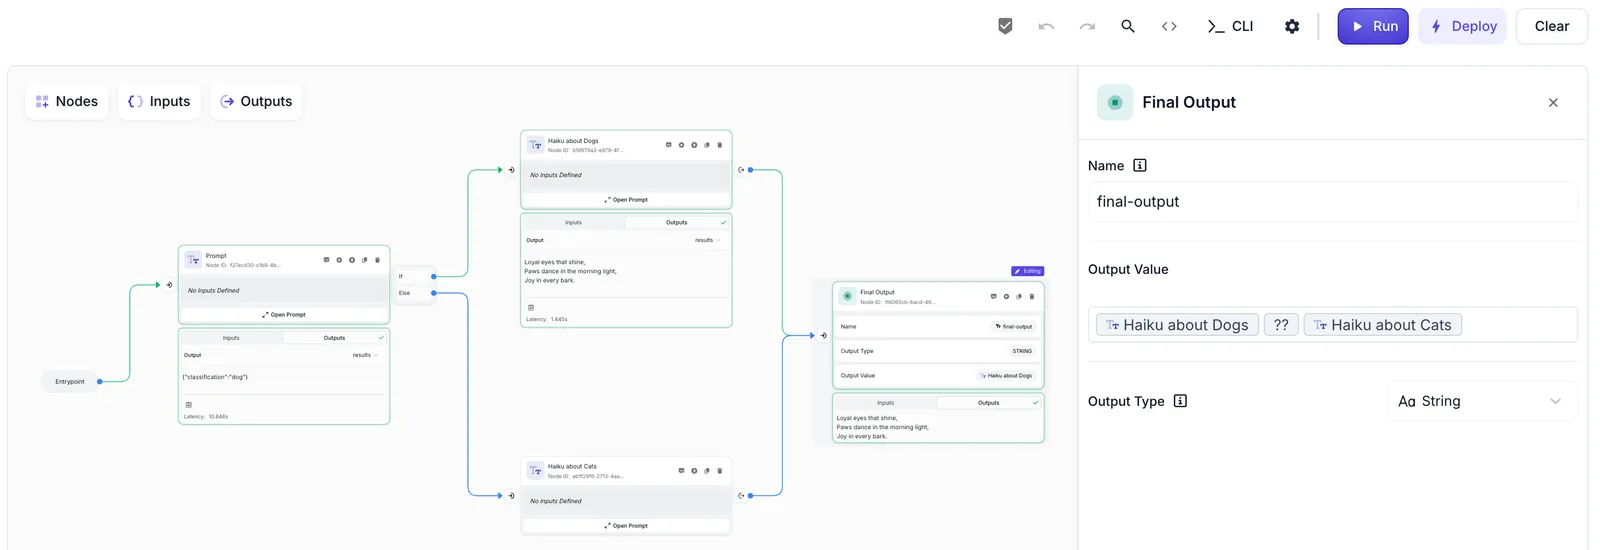Switch to Inputs tab under Final Output node
This screenshot has height=550, width=1600.
885,403
